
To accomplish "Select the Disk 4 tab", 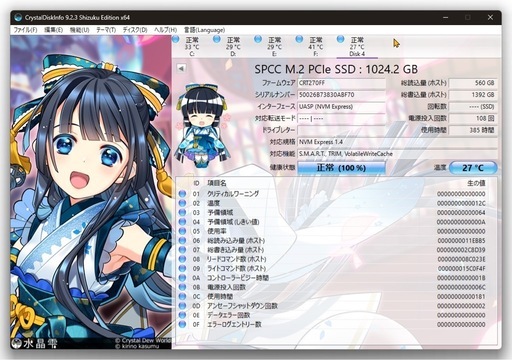I will [x=357, y=46].
